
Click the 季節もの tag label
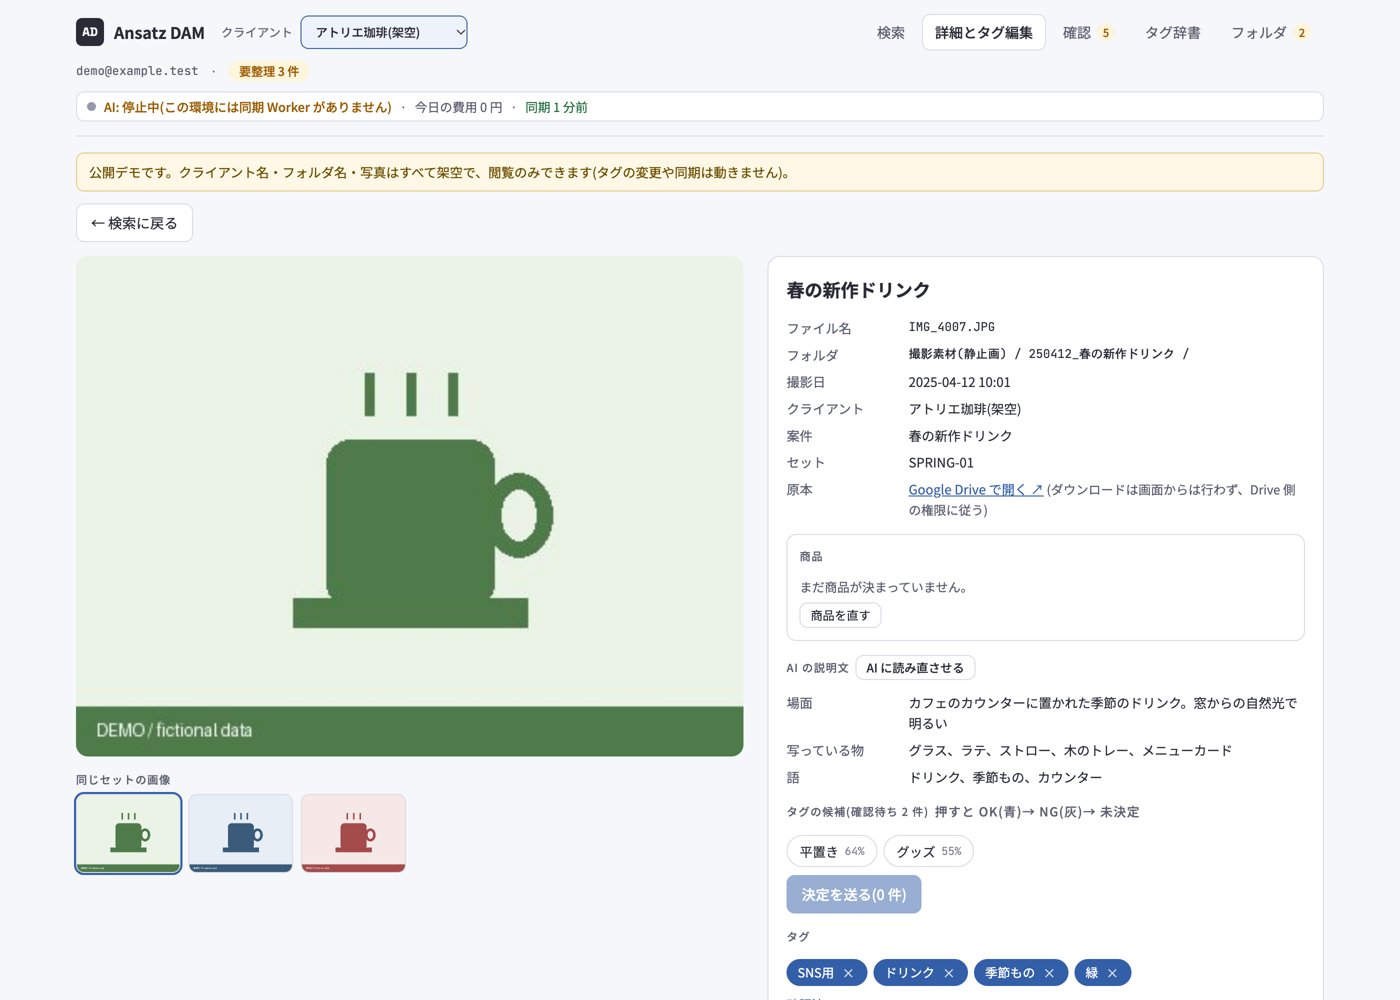[x=1009, y=973]
